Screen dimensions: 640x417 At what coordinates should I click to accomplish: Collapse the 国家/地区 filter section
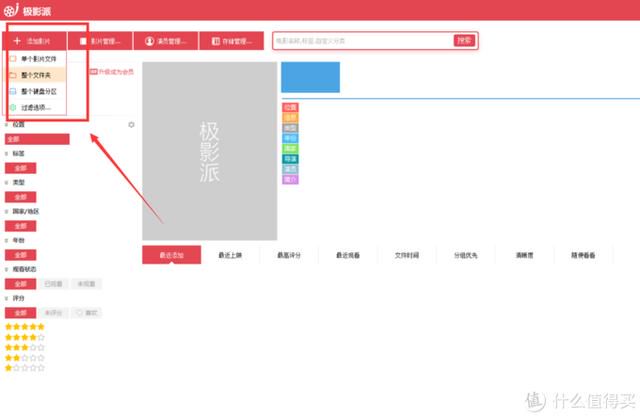pyautogui.click(x=7, y=211)
